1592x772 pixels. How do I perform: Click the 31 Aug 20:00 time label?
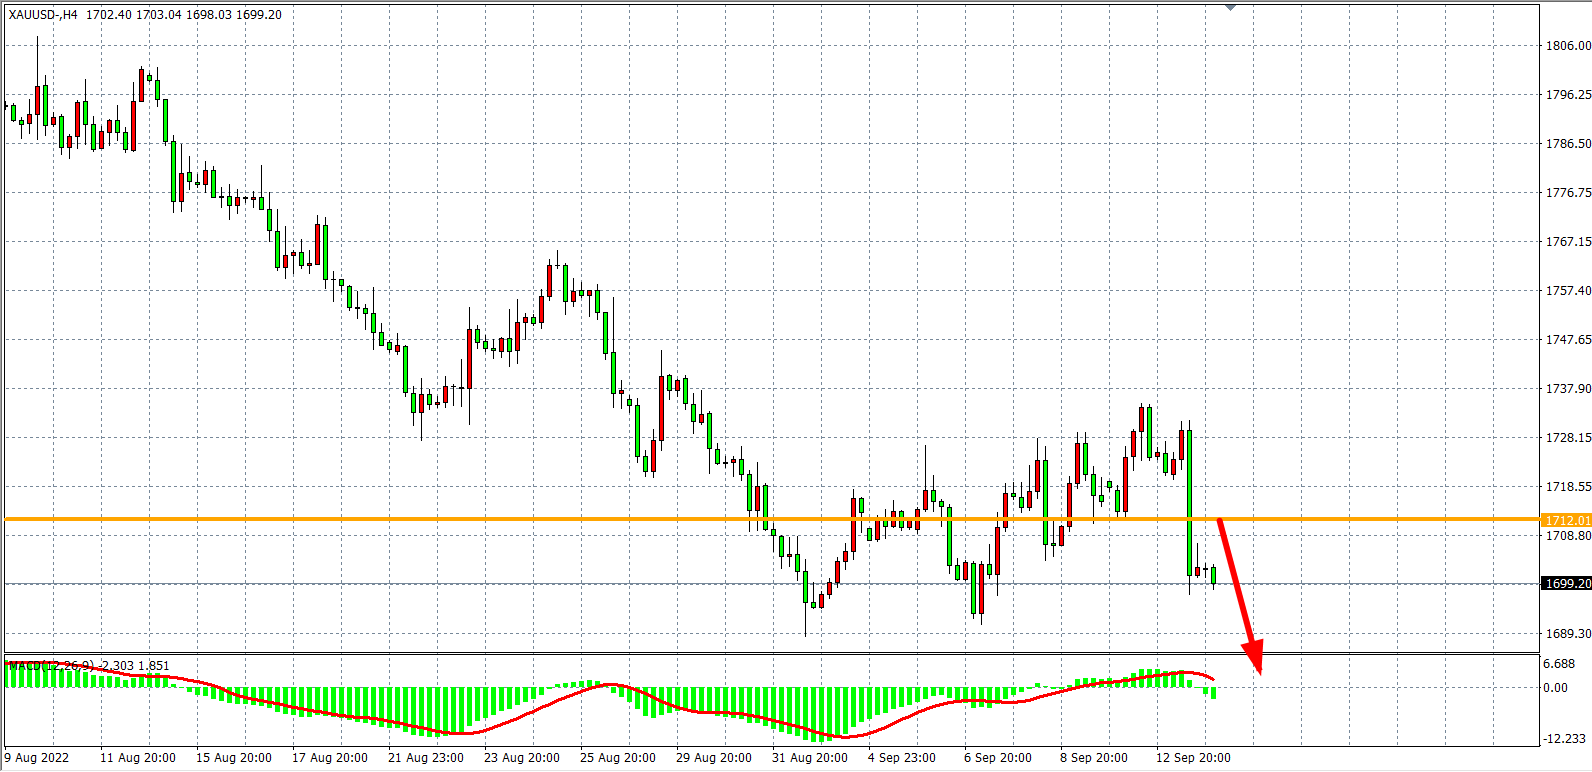pos(810,757)
